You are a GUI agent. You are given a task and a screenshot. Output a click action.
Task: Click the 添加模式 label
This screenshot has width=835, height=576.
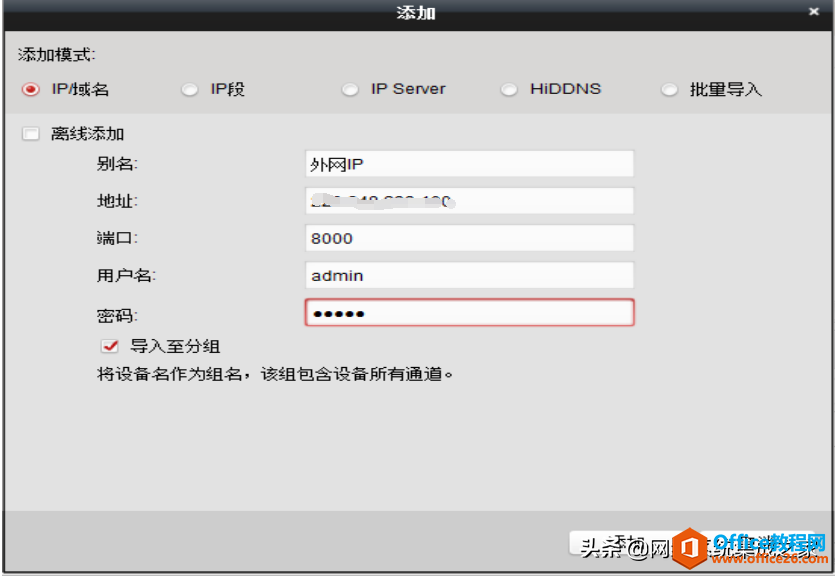tap(56, 55)
